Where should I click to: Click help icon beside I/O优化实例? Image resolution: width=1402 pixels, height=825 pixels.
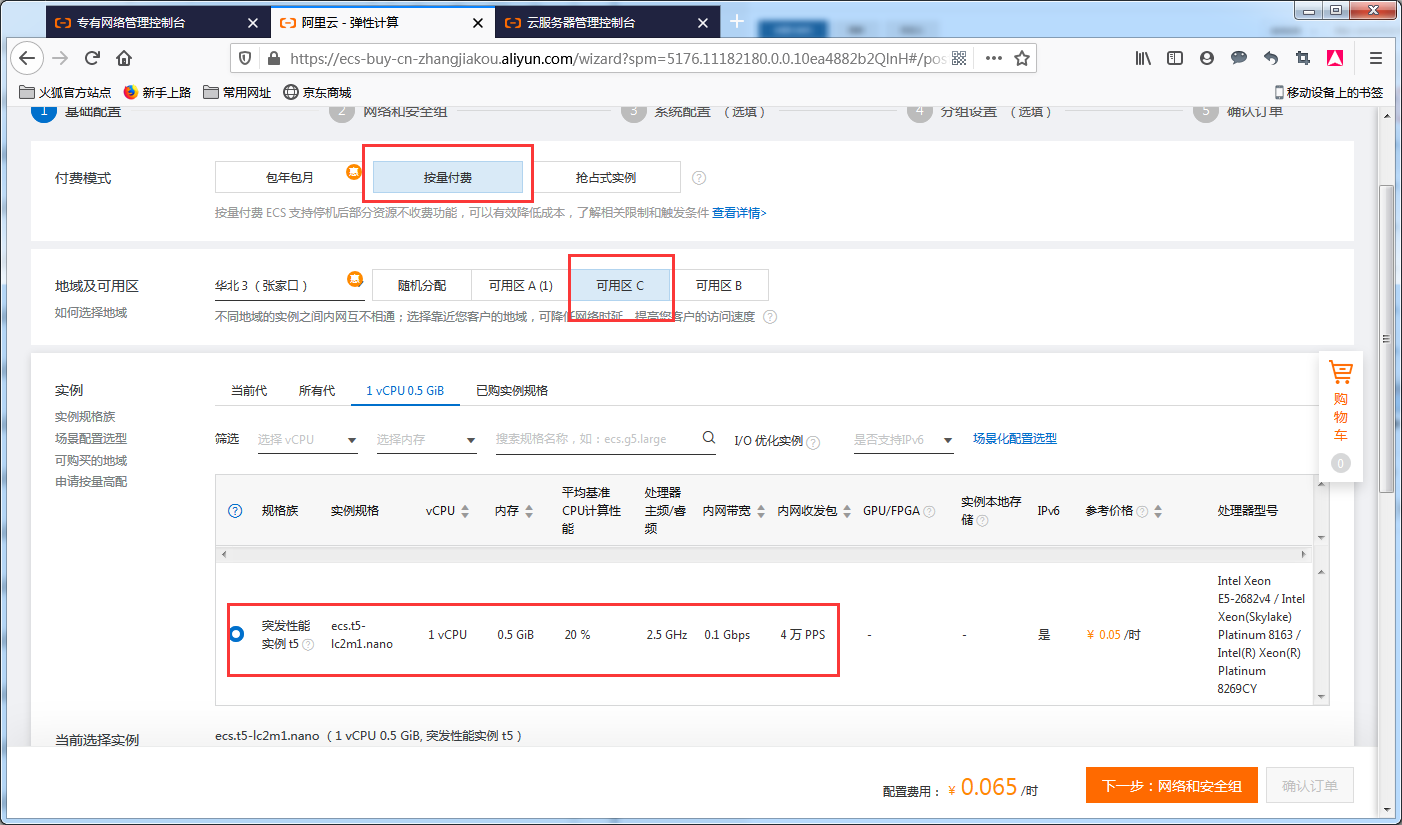[812, 440]
